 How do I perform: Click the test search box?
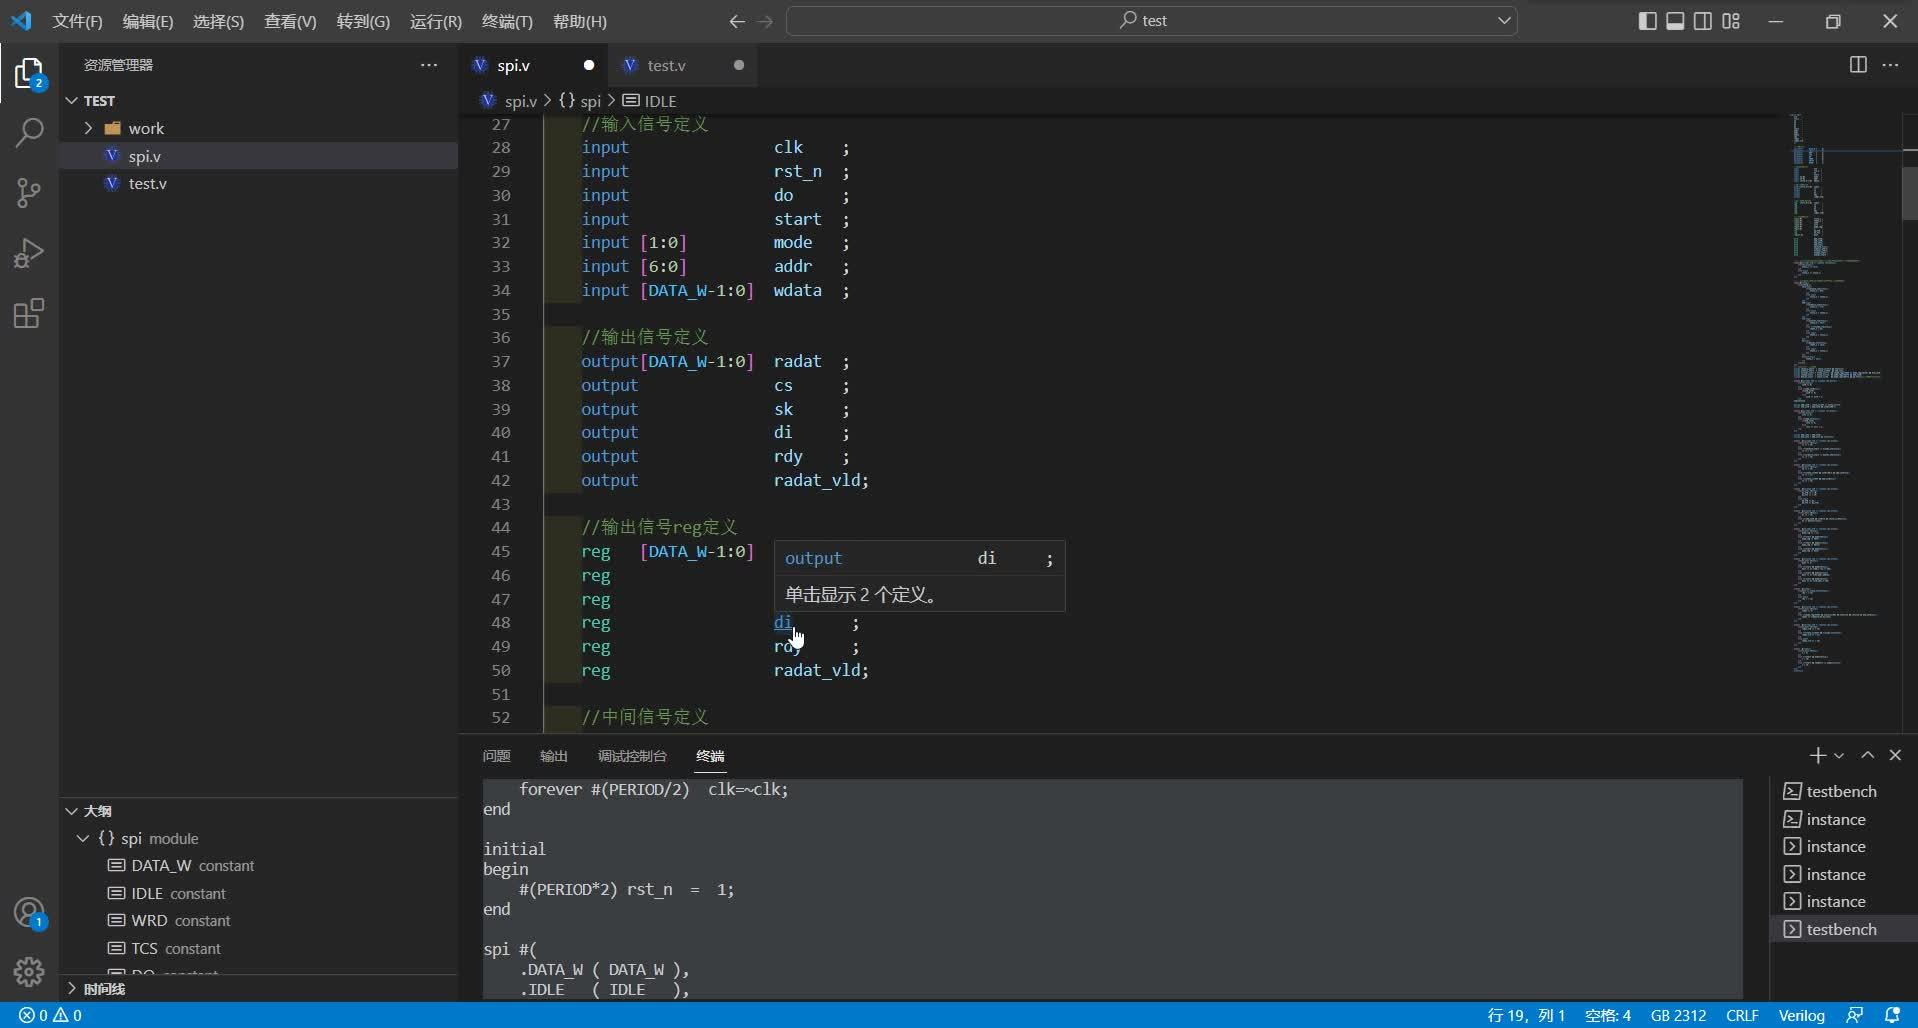coord(1152,20)
